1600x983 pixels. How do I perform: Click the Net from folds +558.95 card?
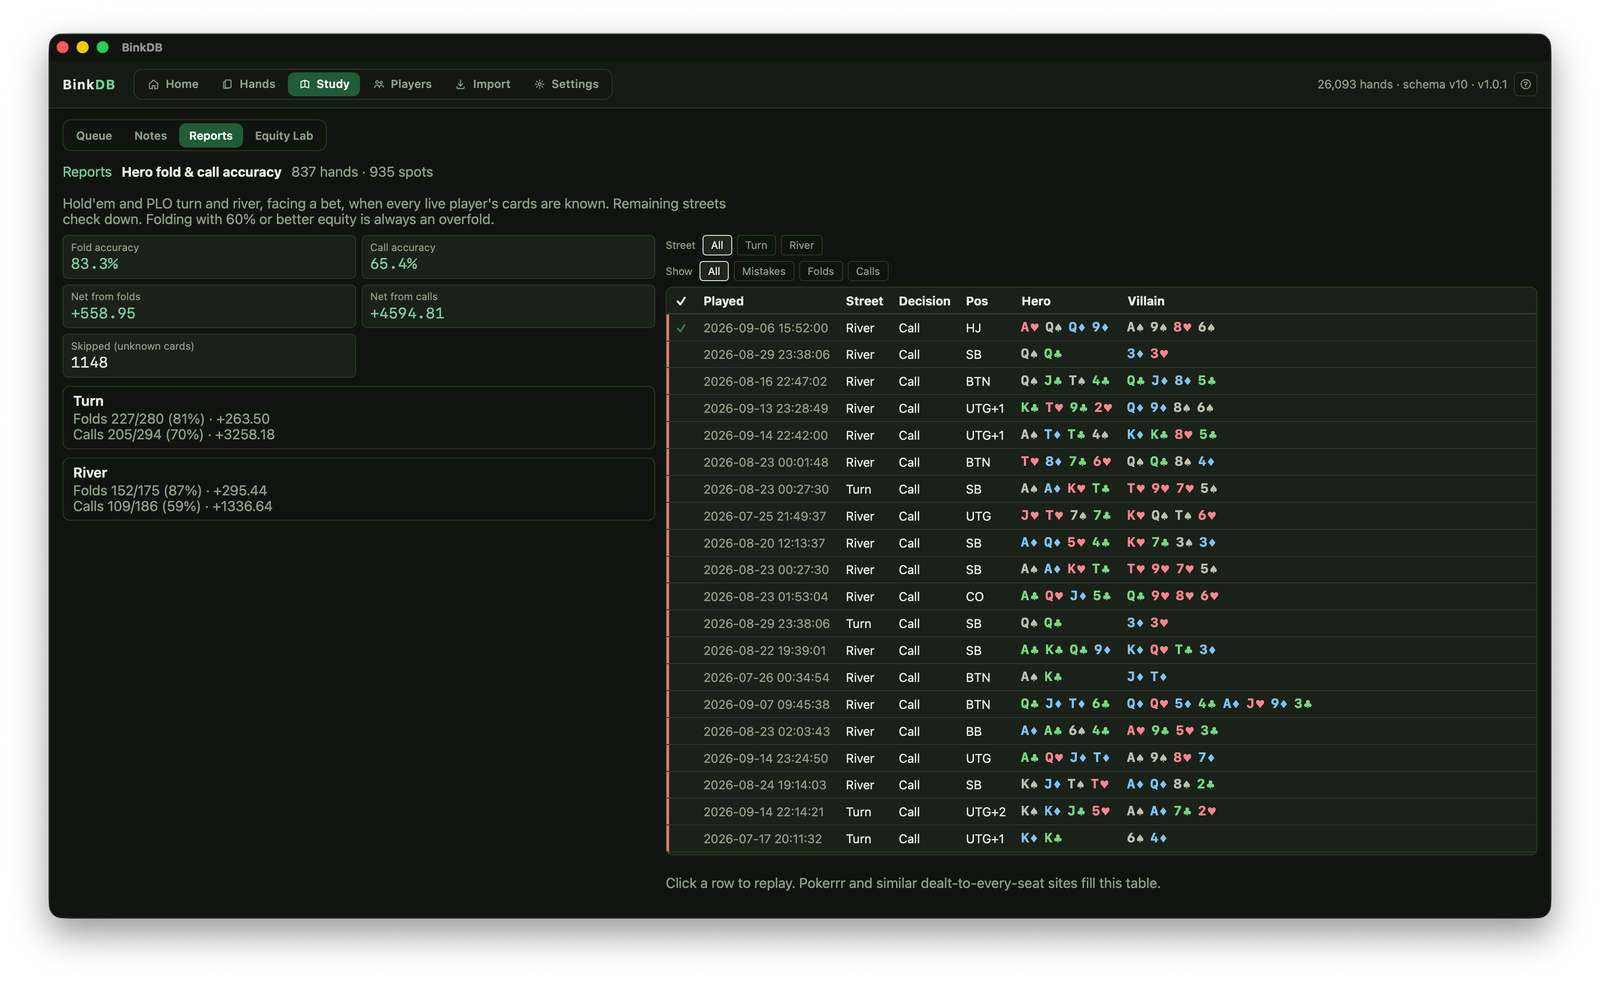tap(209, 306)
